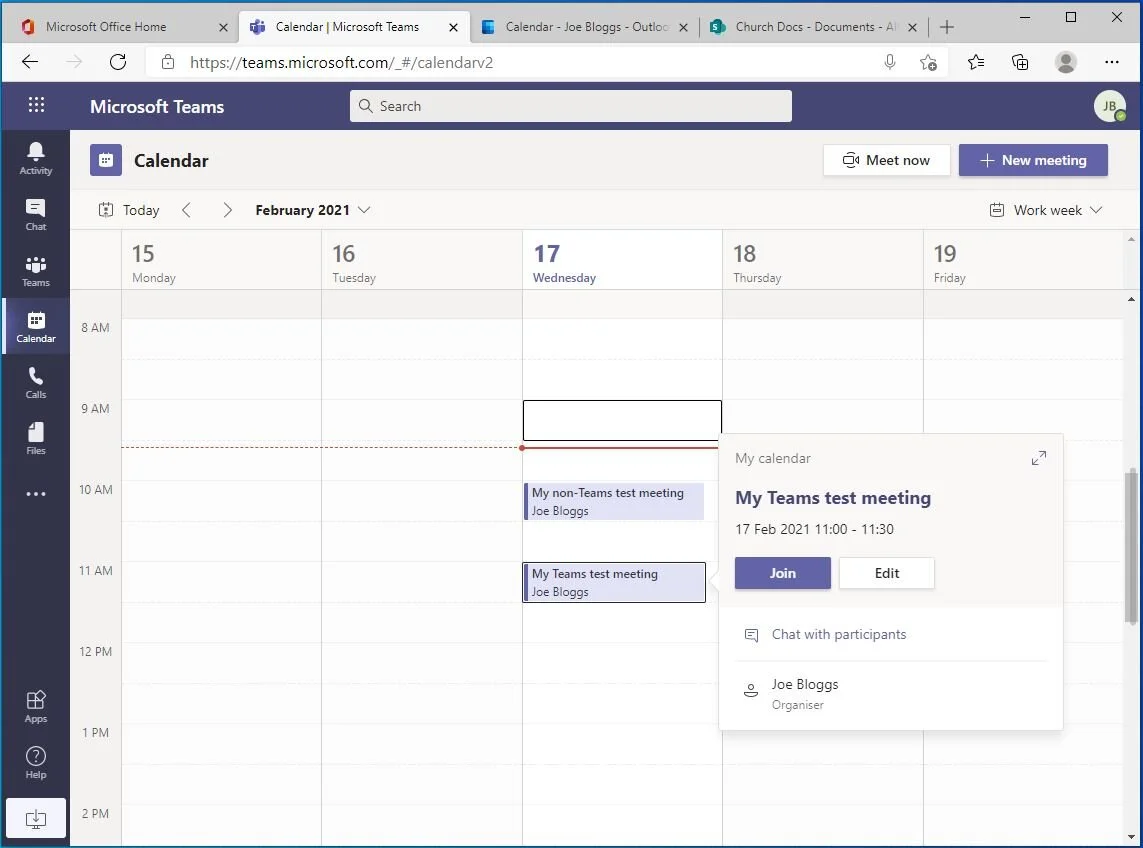Open Files in the Teams sidebar
1143x848 pixels.
pyautogui.click(x=36, y=438)
